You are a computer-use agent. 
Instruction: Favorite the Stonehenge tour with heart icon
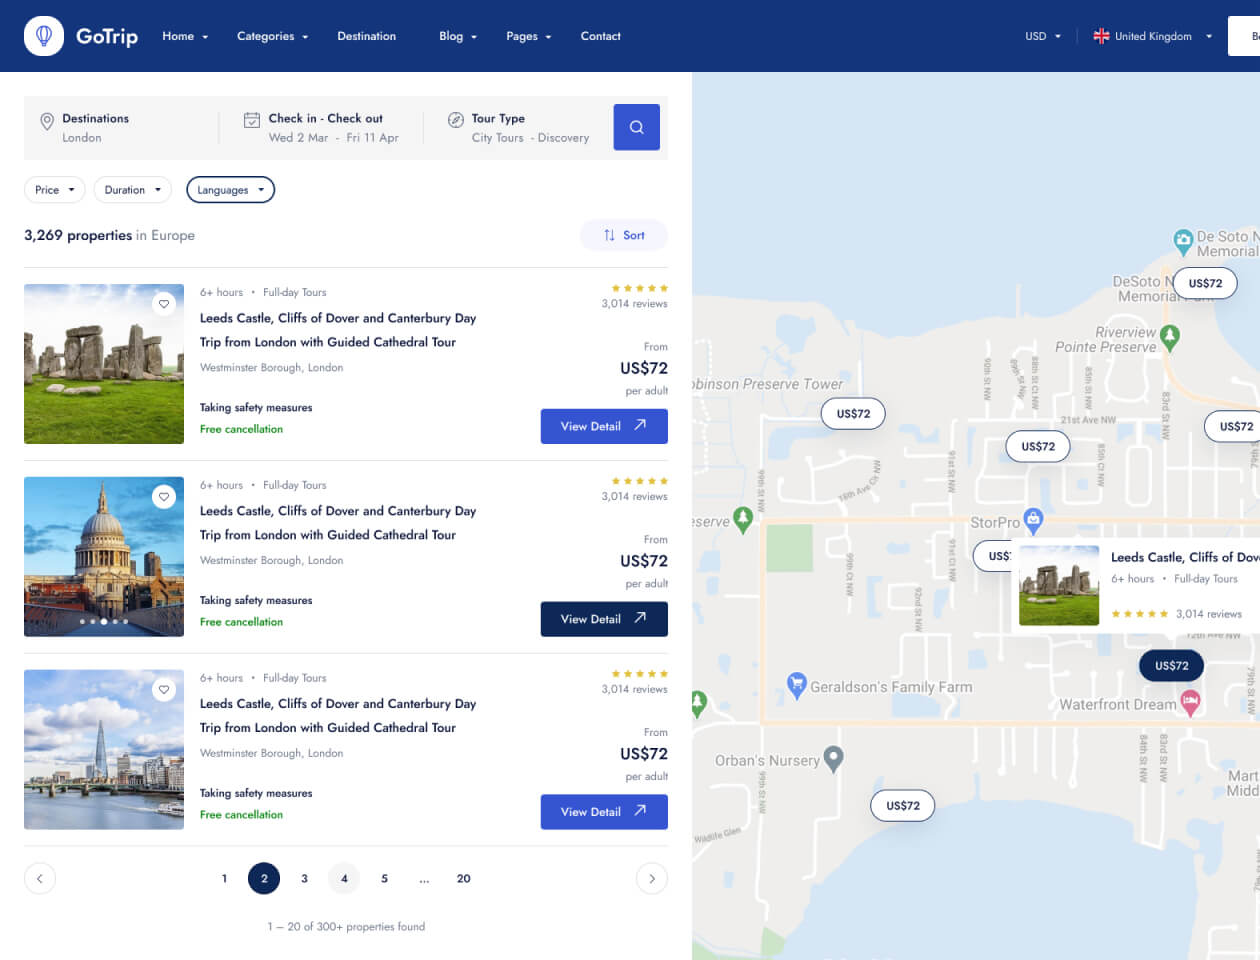tap(164, 304)
